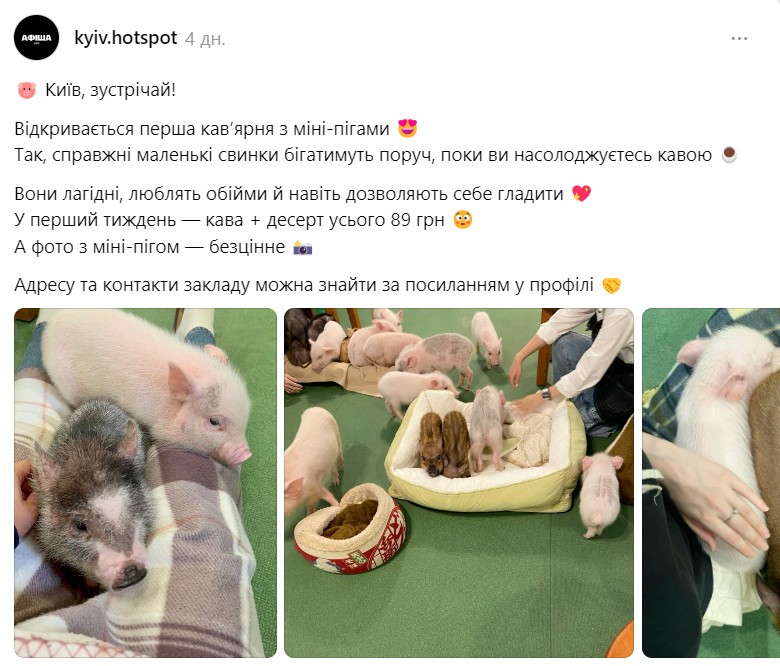Click the handshake emoji after профілі
Image resolution: width=780 pixels, height=666 pixels.
[x=611, y=285]
